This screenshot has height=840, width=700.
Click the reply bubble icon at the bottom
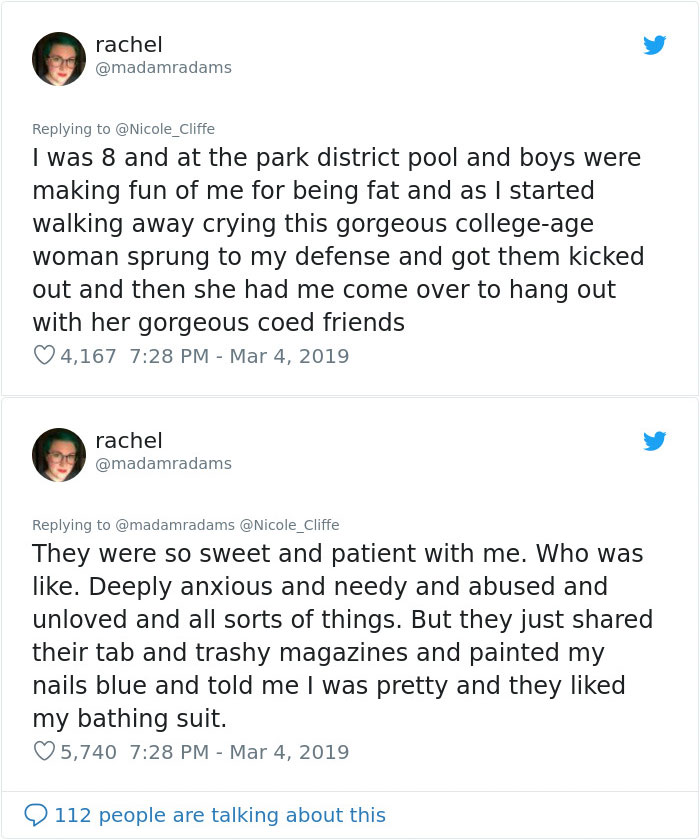point(40,814)
